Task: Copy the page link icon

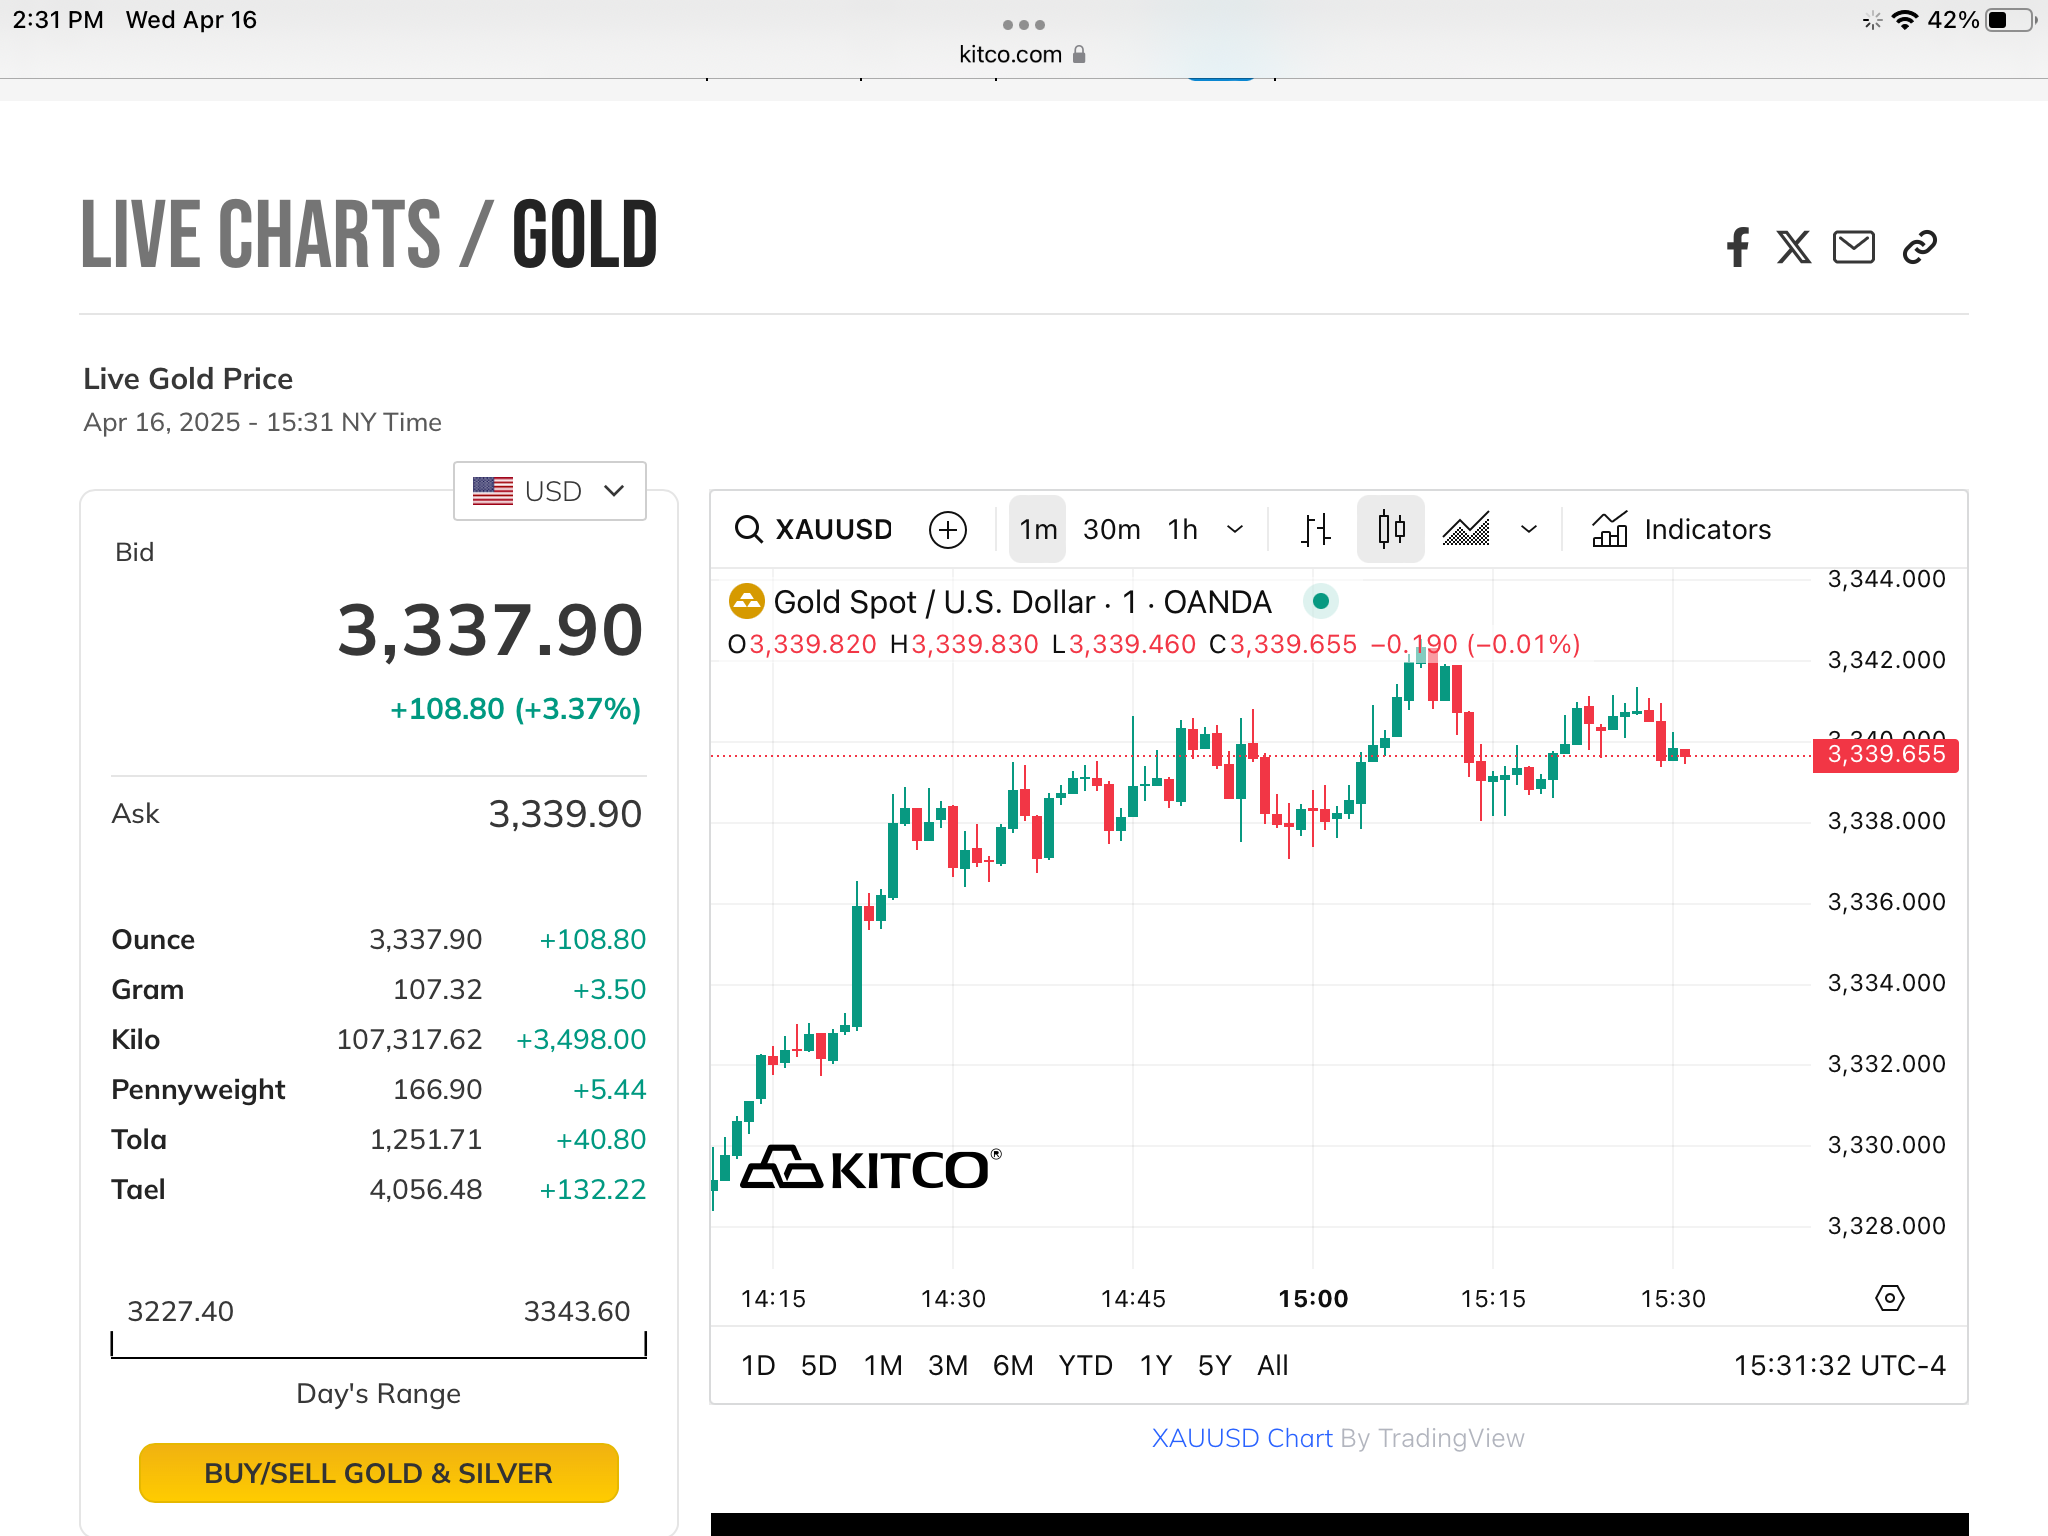Action: coord(1920,247)
